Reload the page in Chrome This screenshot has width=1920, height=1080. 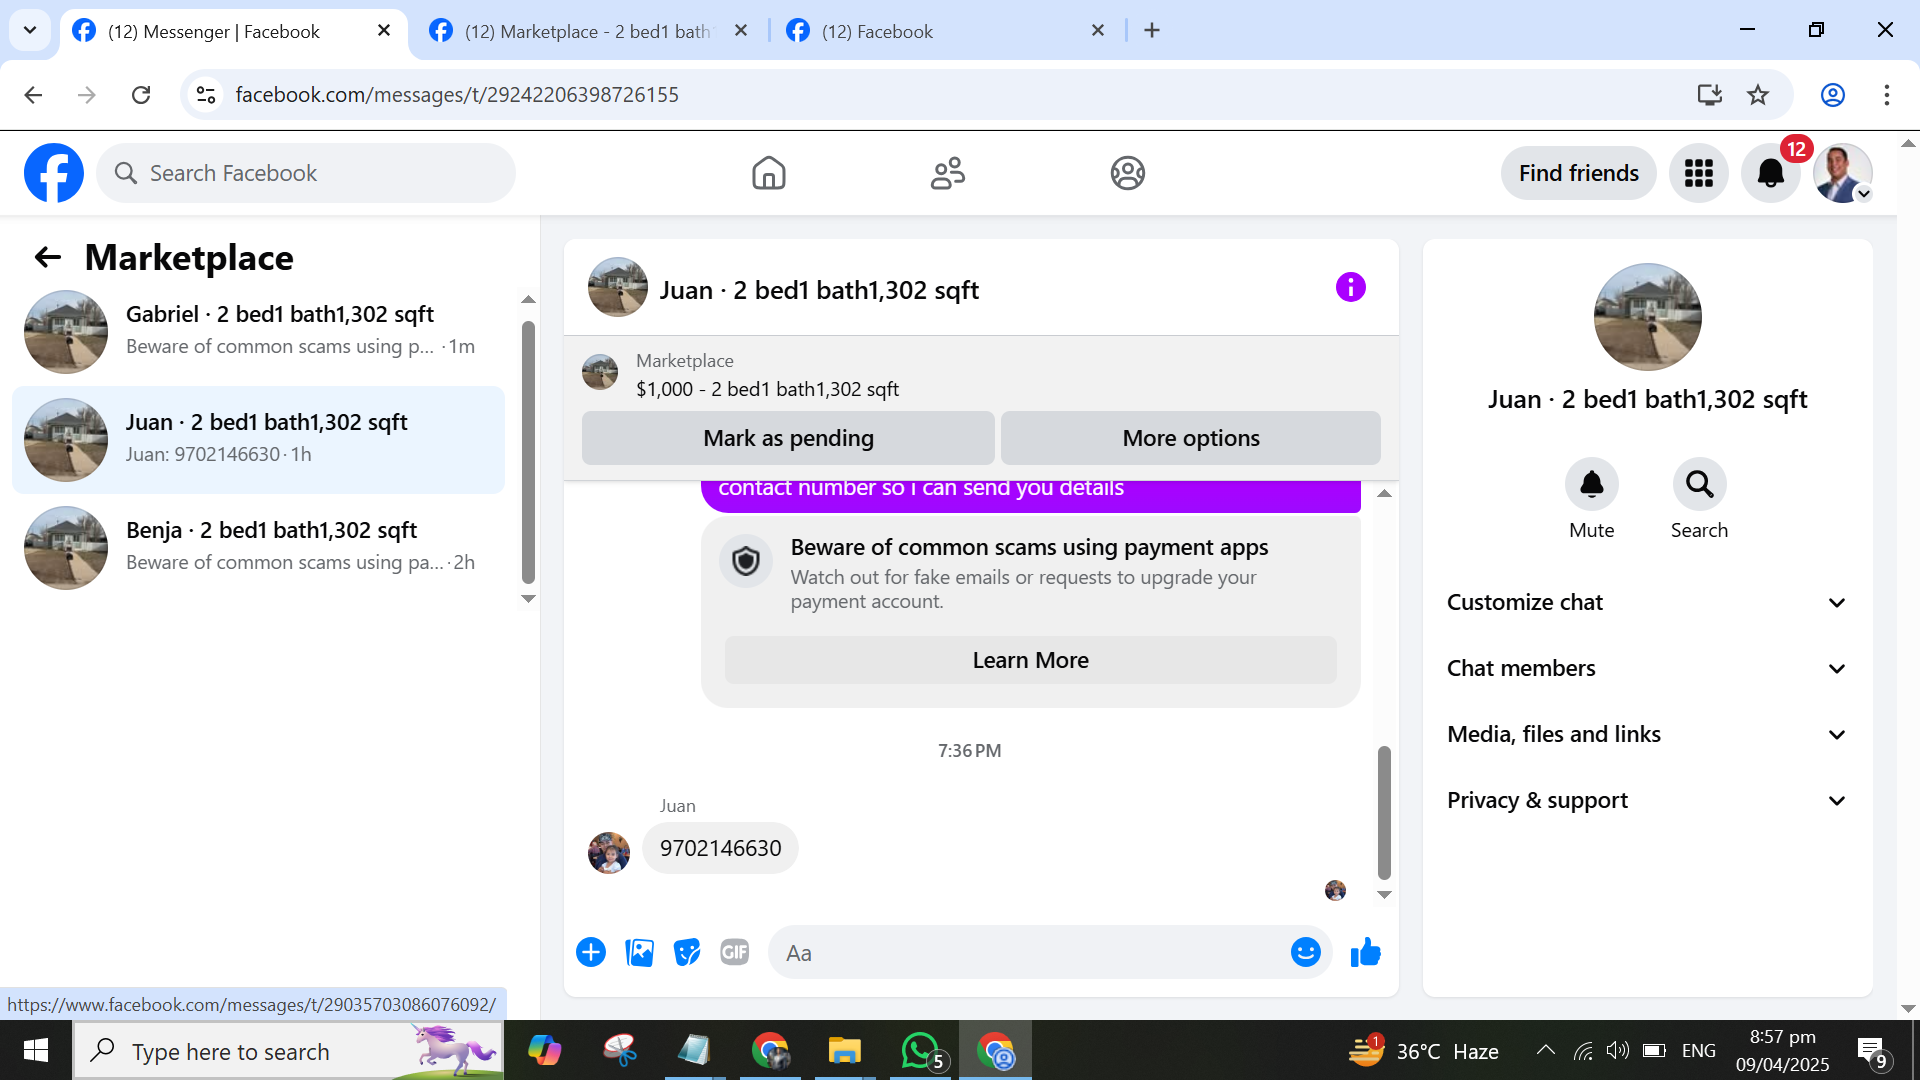[141, 95]
